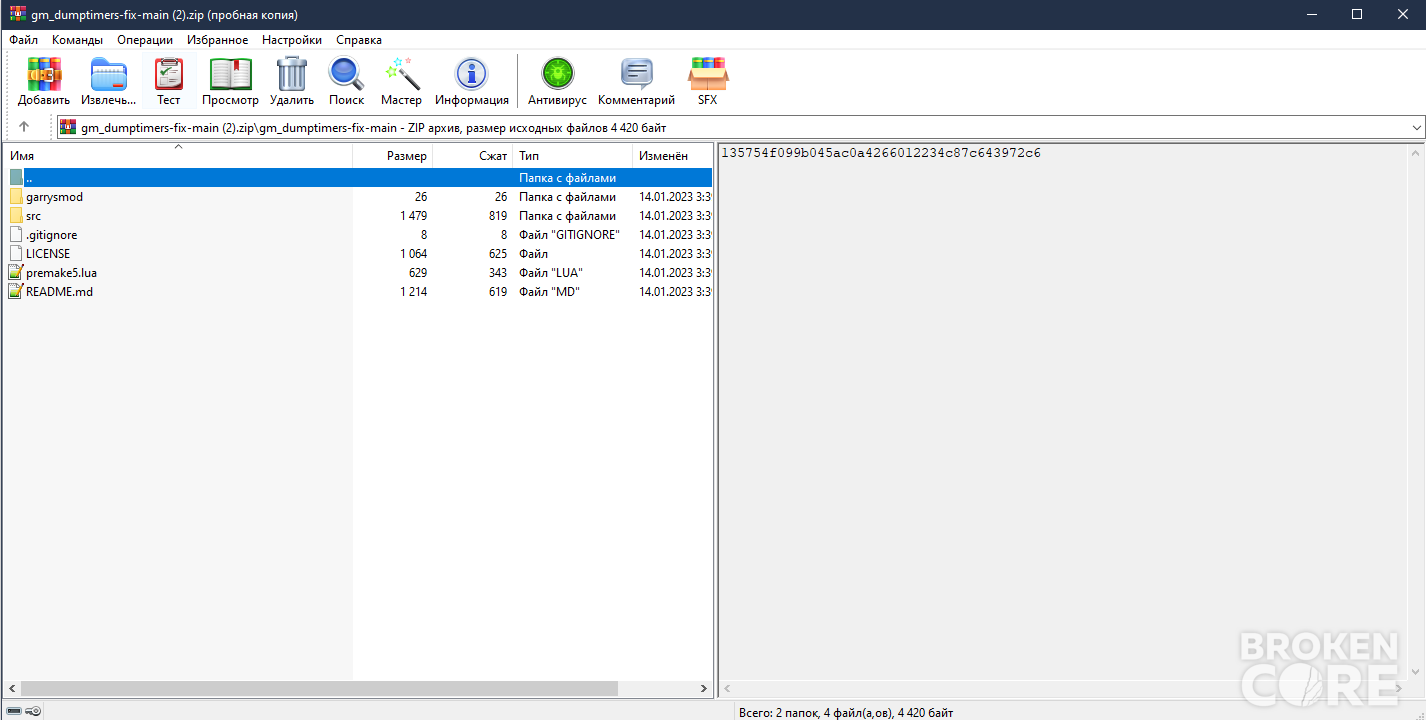The width and height of the screenshot is (1426, 720).
Task: Click the drive and key status bar icon
Action: (x=23, y=711)
